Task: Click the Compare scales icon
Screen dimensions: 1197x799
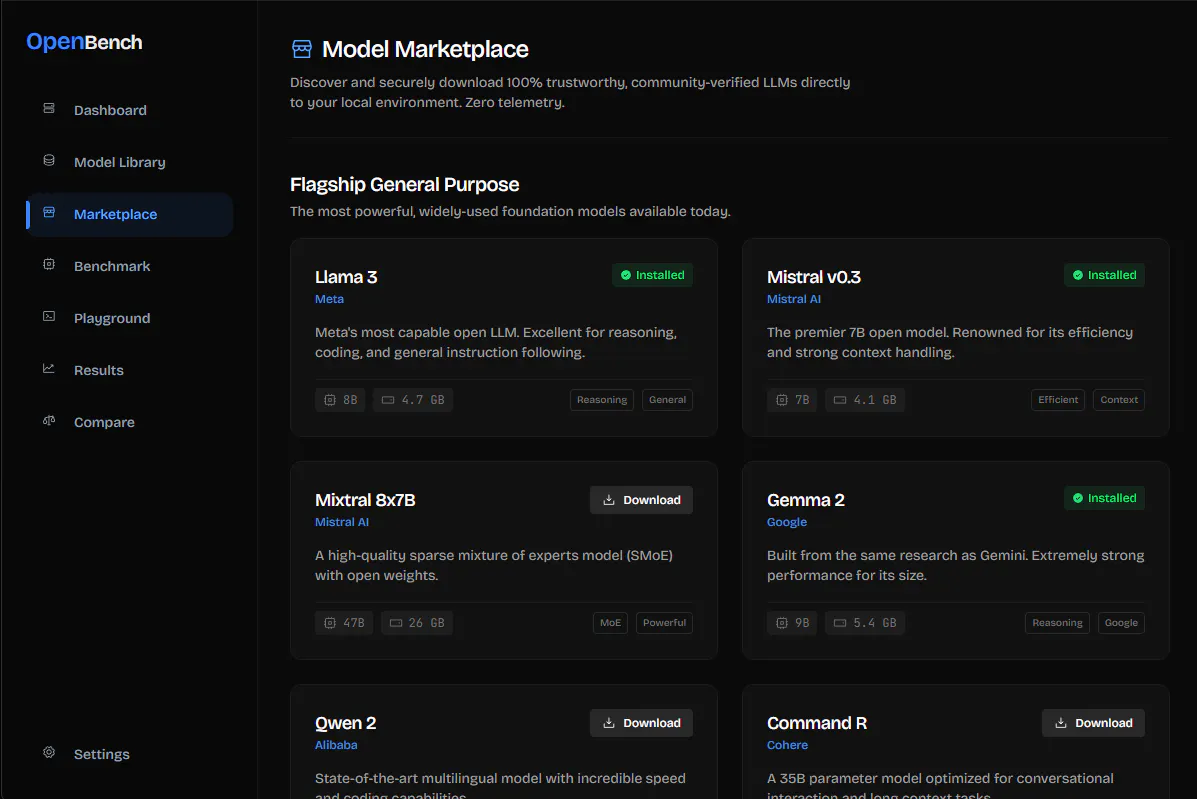Action: (49, 420)
